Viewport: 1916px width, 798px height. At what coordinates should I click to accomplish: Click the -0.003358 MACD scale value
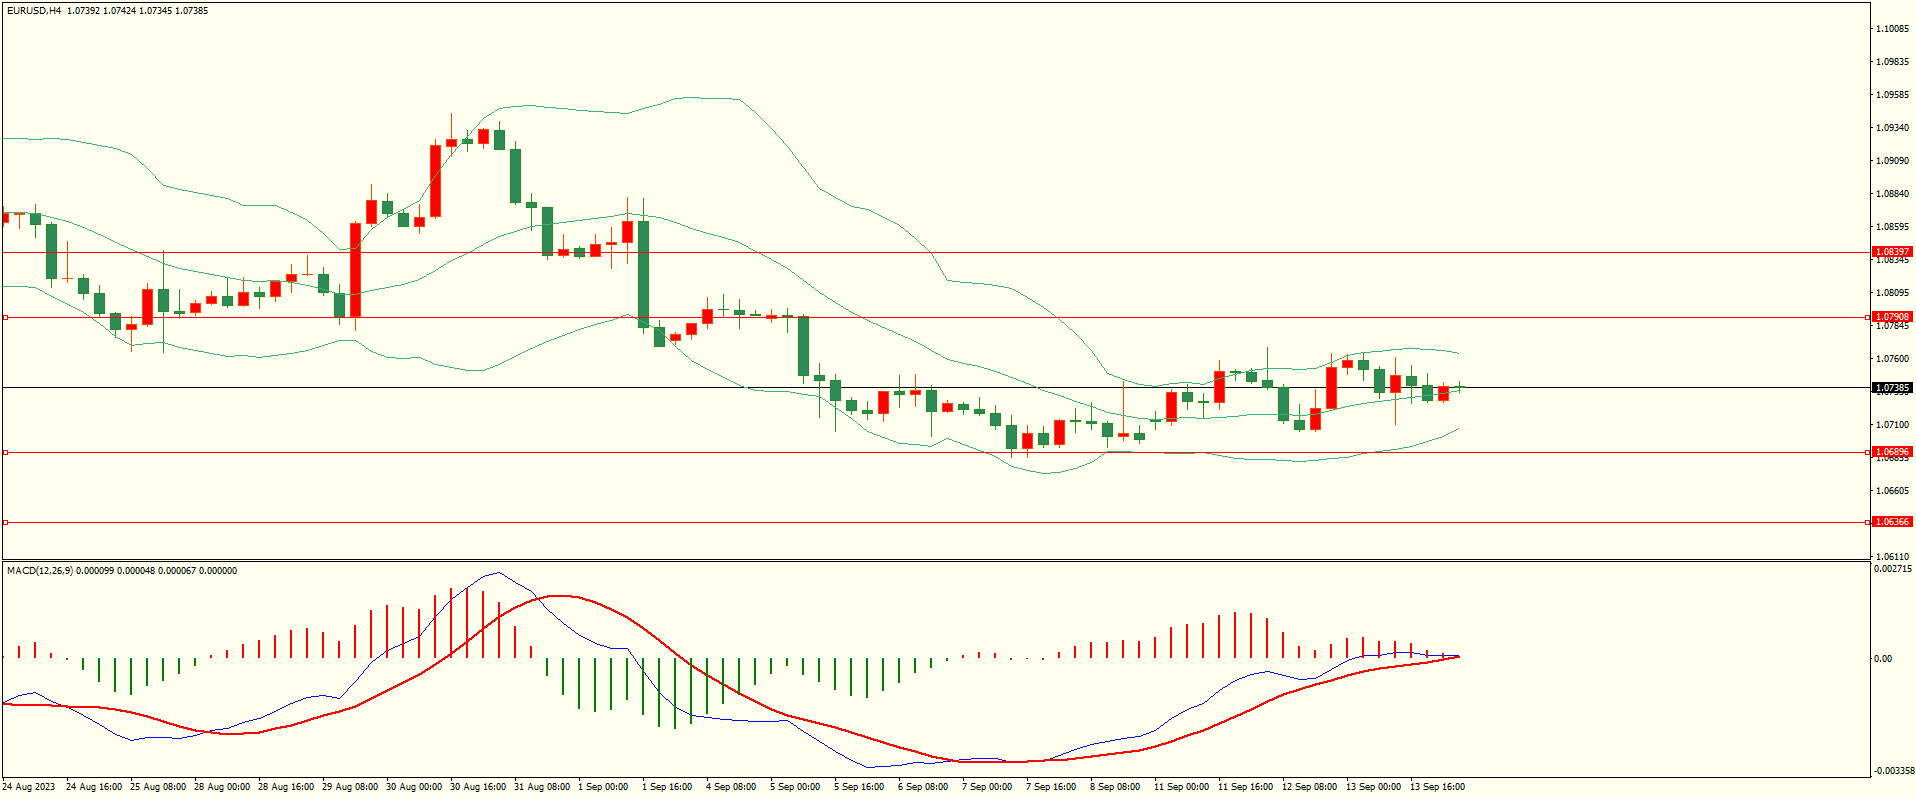click(x=1893, y=771)
